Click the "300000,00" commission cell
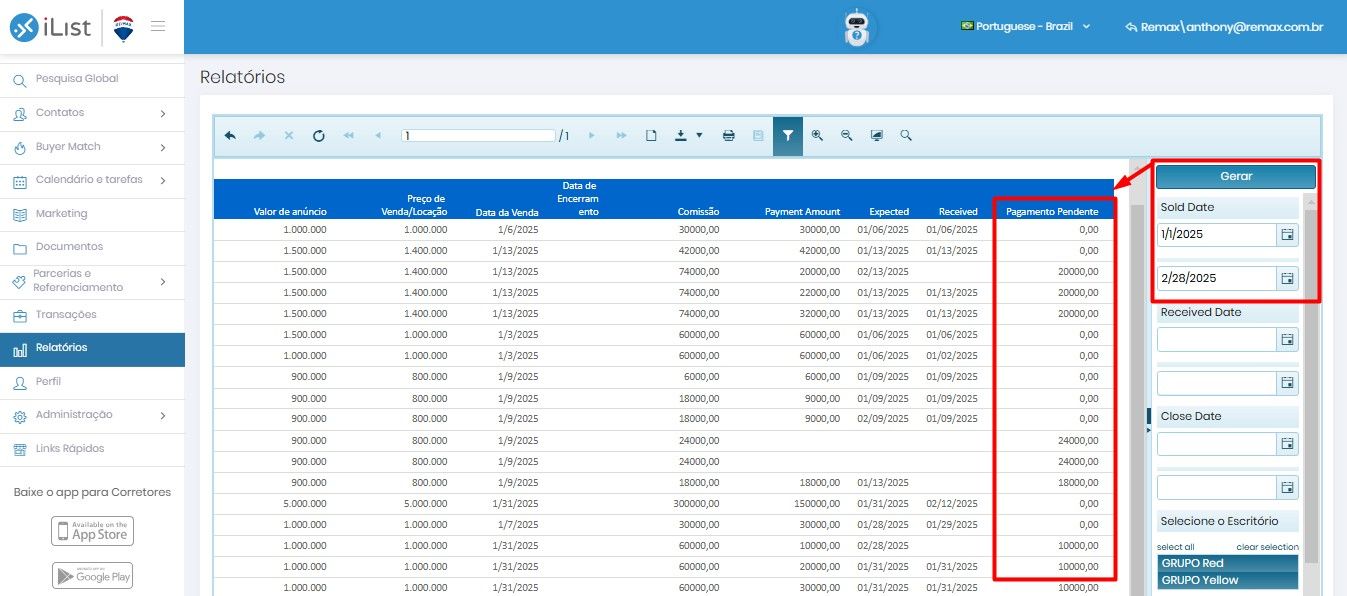The width and height of the screenshot is (1347, 596). [696, 503]
